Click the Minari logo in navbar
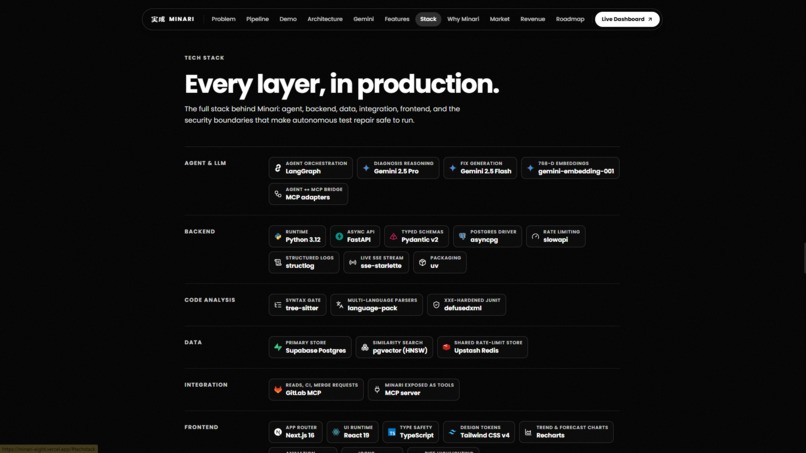 point(158,19)
